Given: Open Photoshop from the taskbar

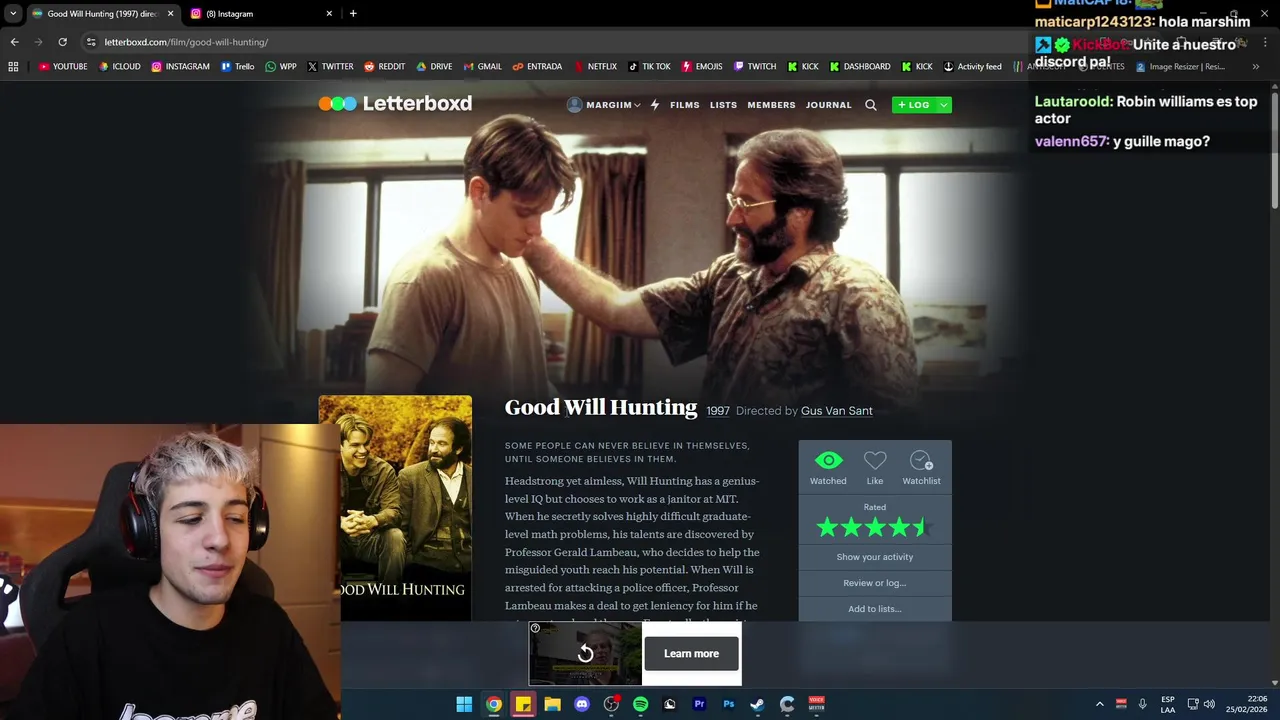Looking at the screenshot, I should coord(728,704).
